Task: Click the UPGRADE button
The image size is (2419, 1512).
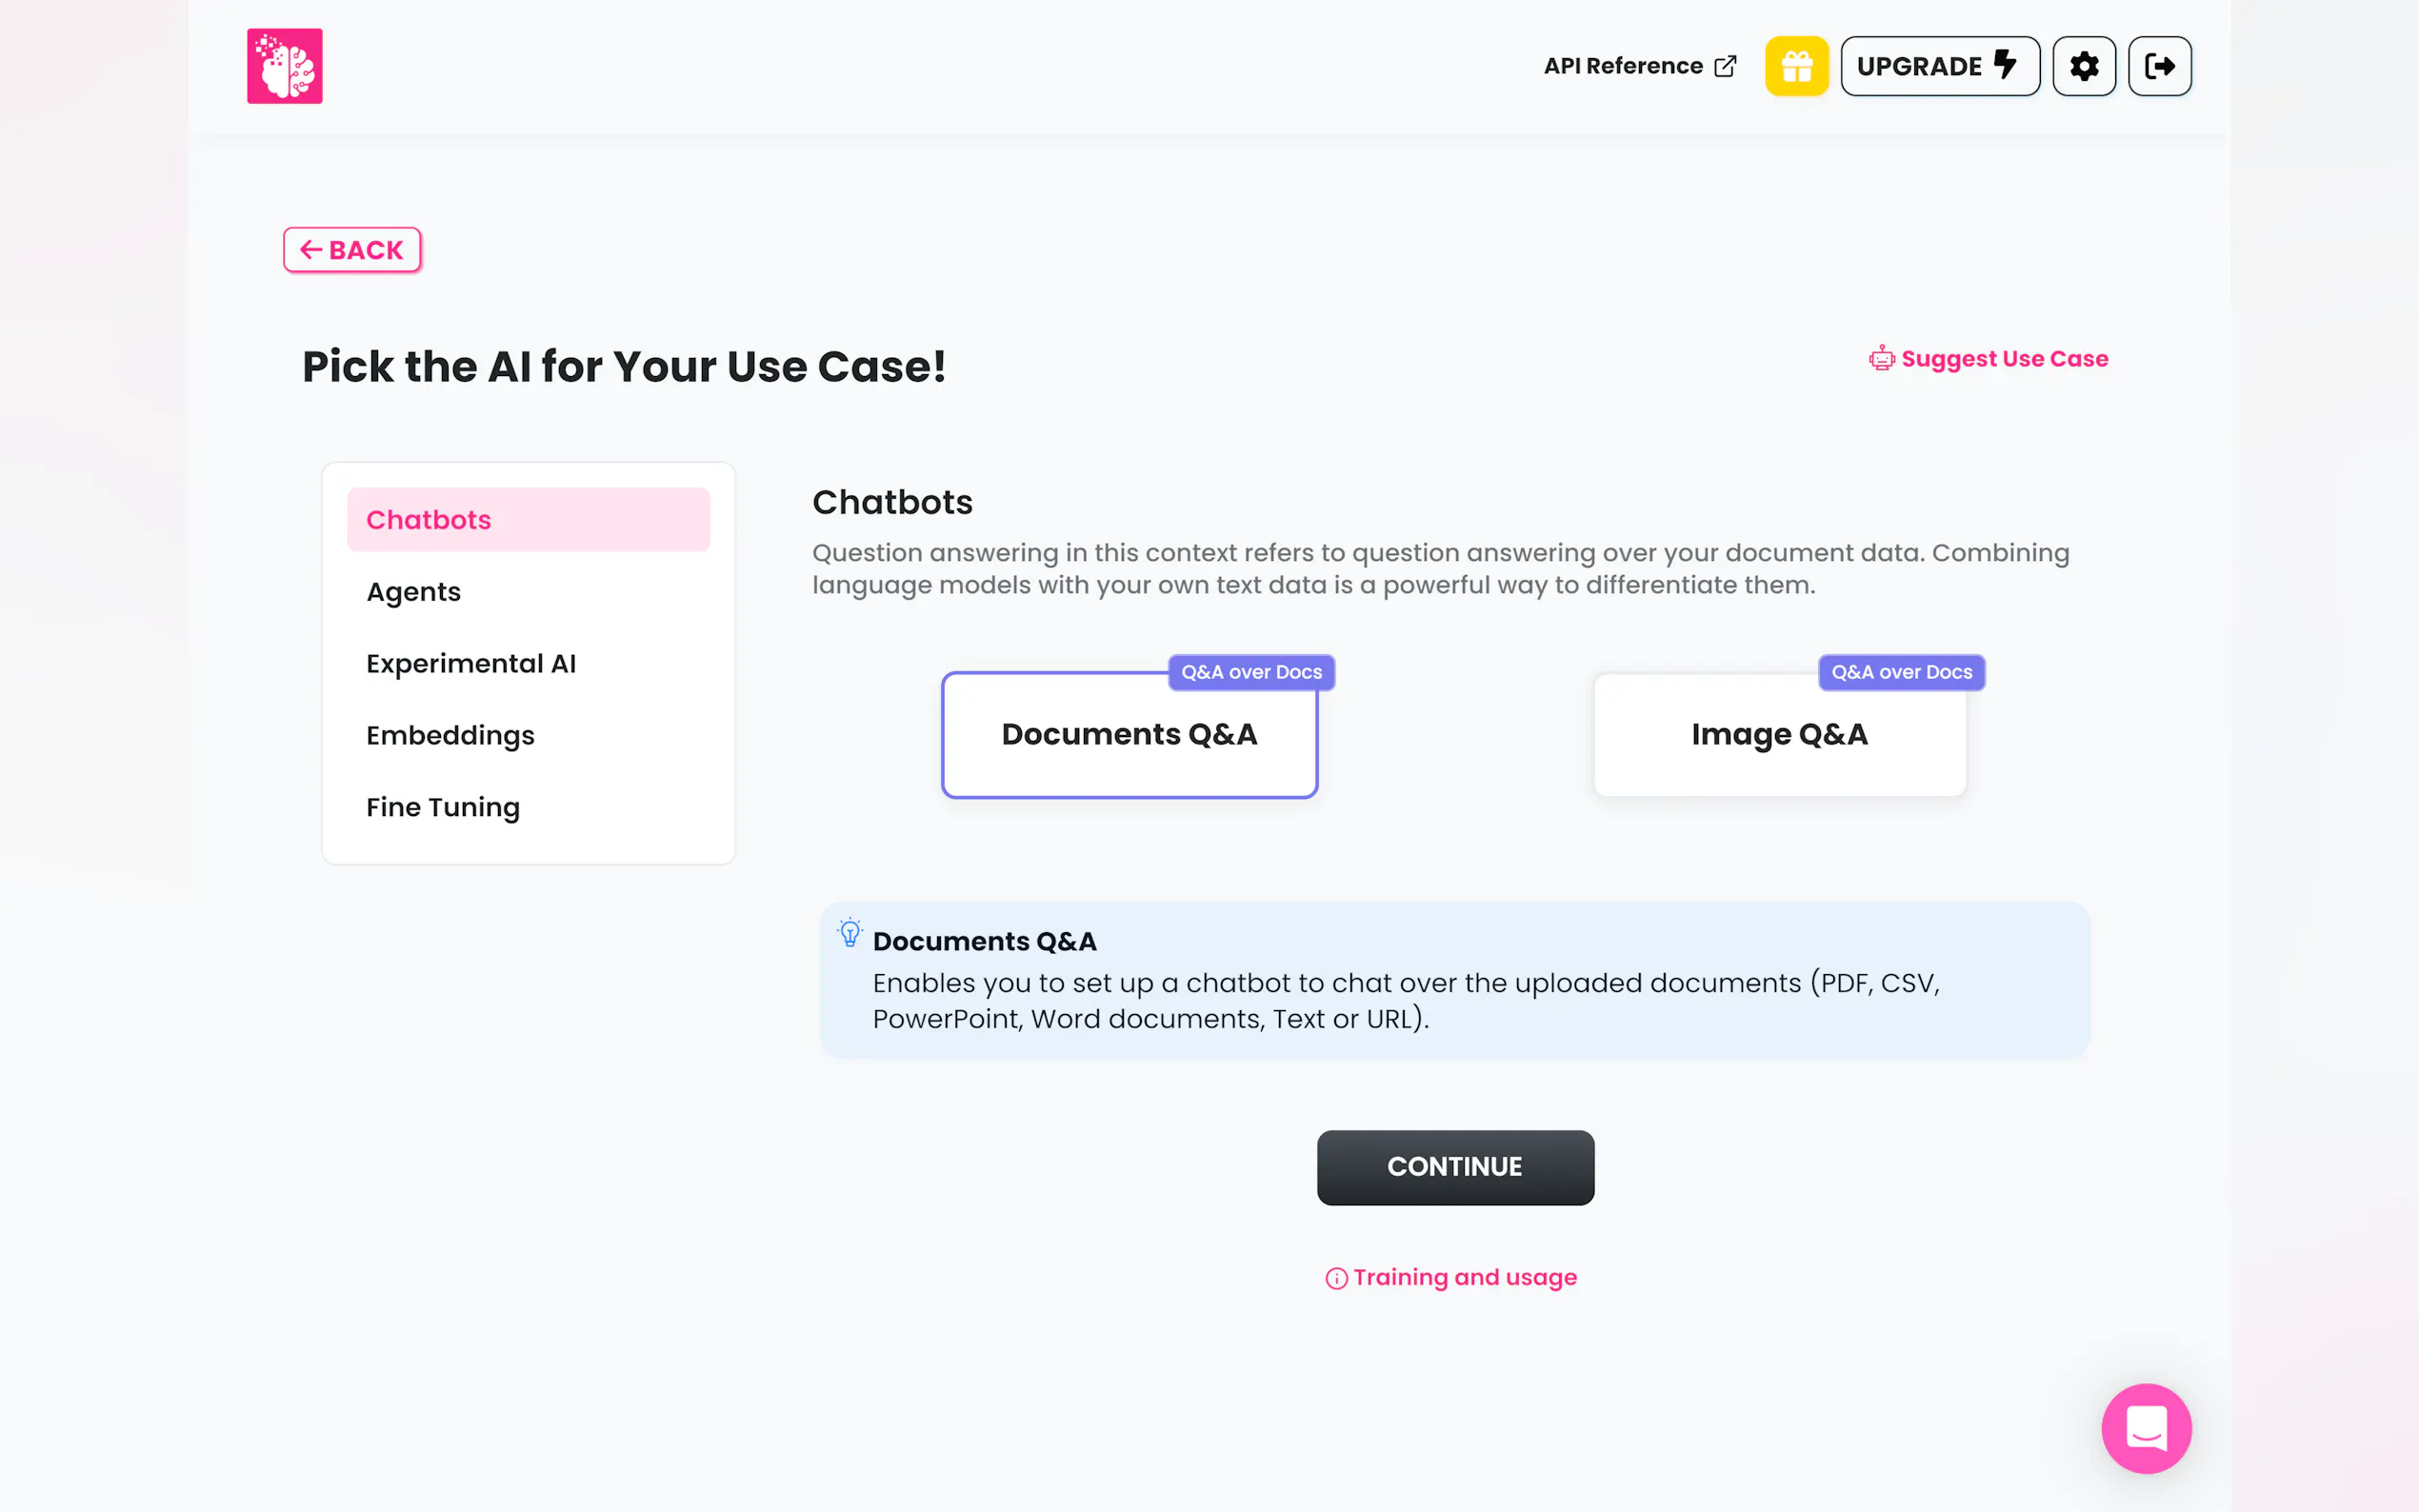Action: click(1939, 66)
